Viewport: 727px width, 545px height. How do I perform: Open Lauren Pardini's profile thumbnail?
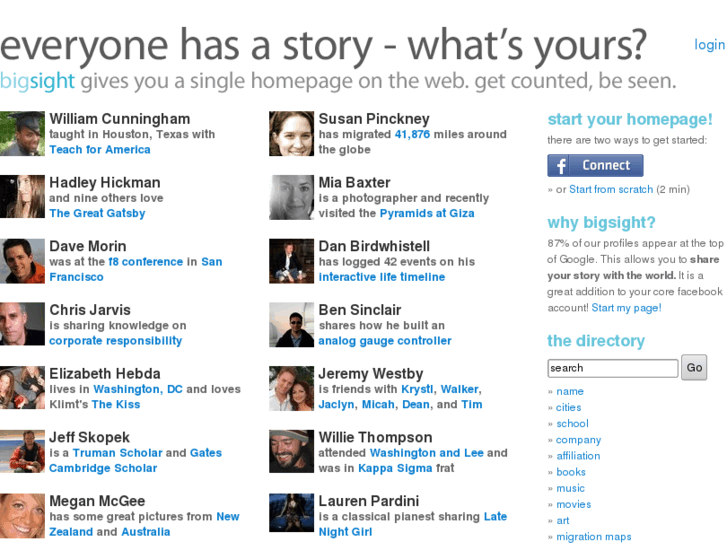coord(292,514)
